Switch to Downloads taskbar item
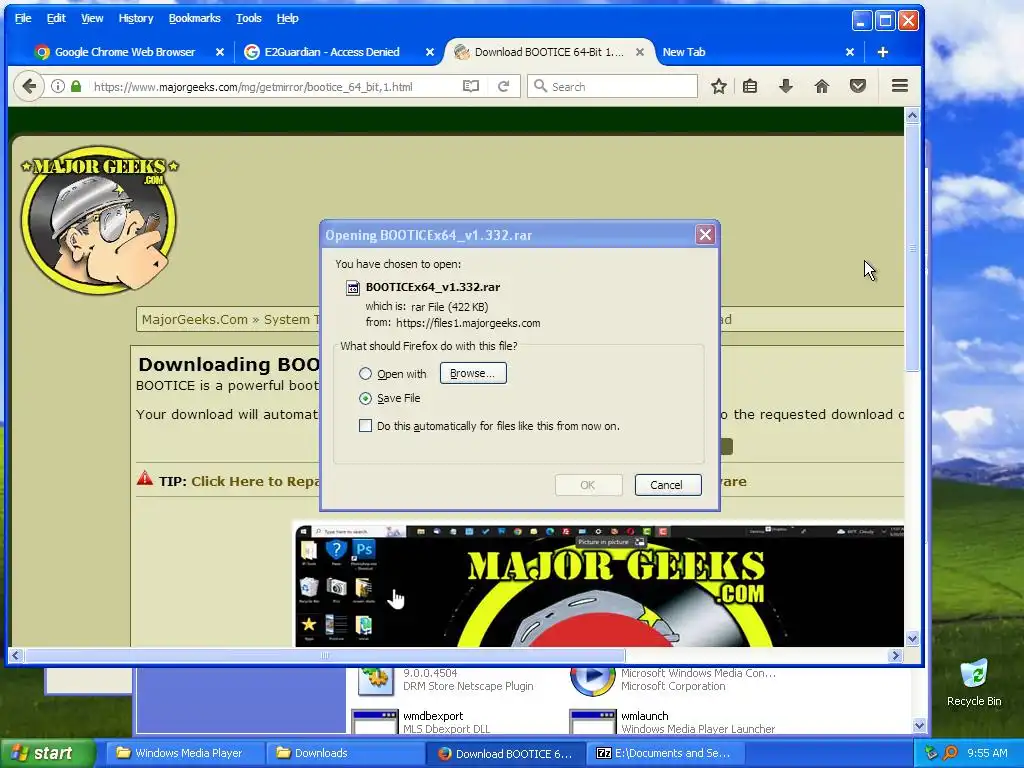 click(344, 754)
